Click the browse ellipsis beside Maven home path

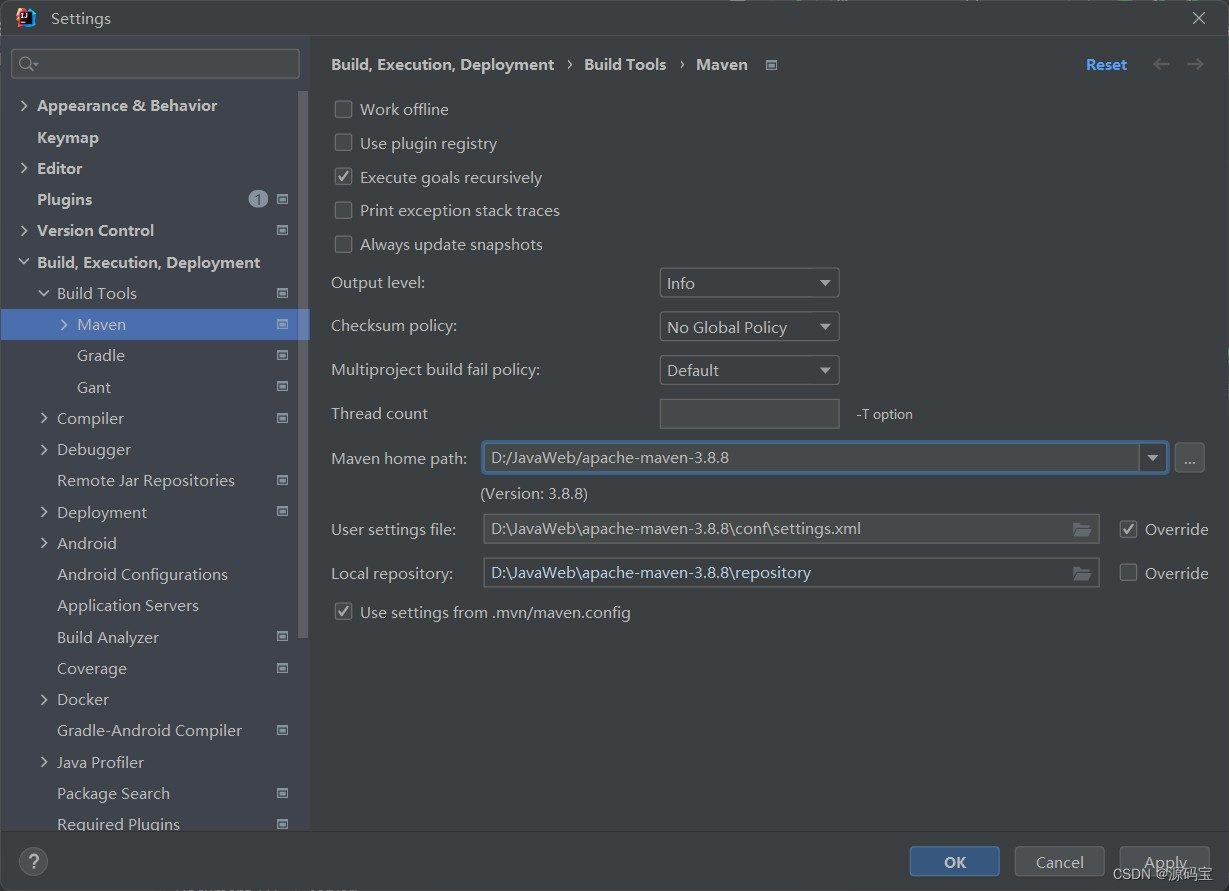point(1189,458)
